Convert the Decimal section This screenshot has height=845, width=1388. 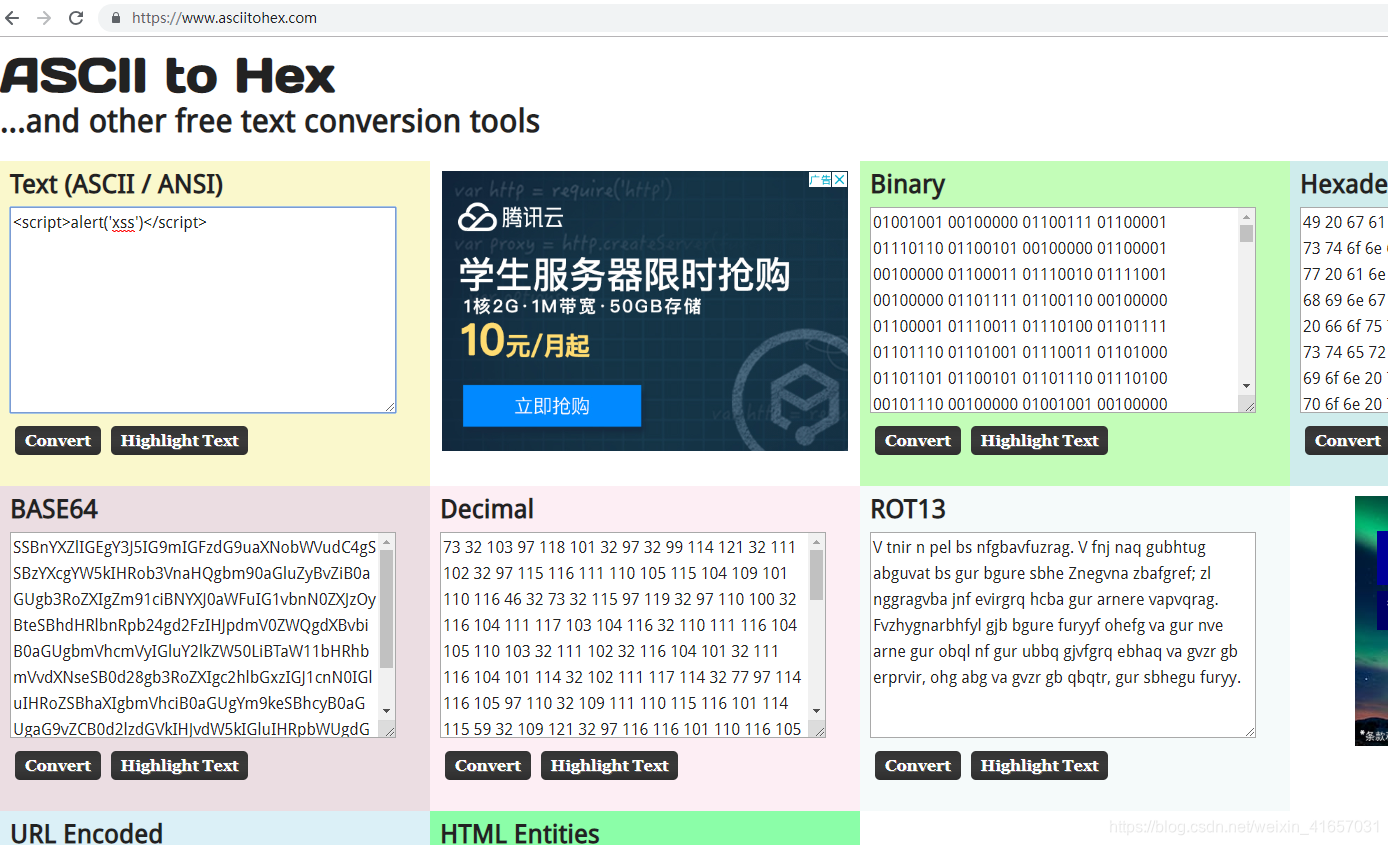click(488, 766)
